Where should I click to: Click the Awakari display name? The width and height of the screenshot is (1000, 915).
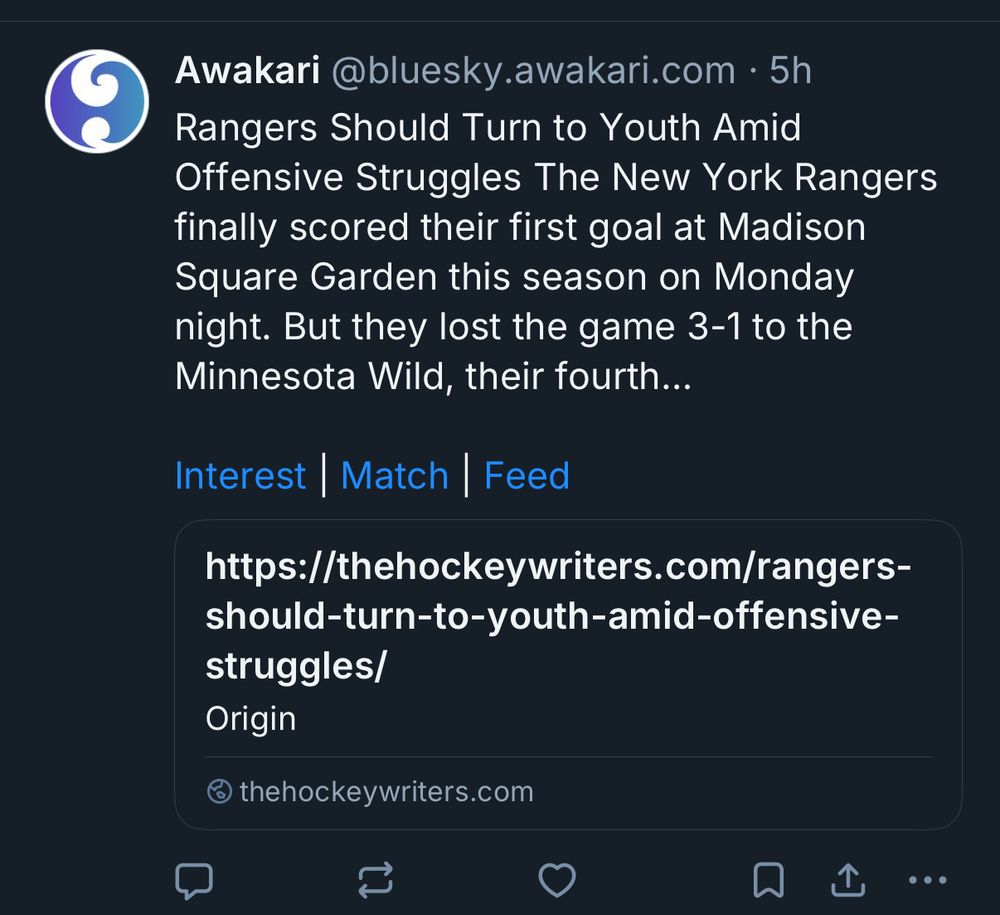247,71
